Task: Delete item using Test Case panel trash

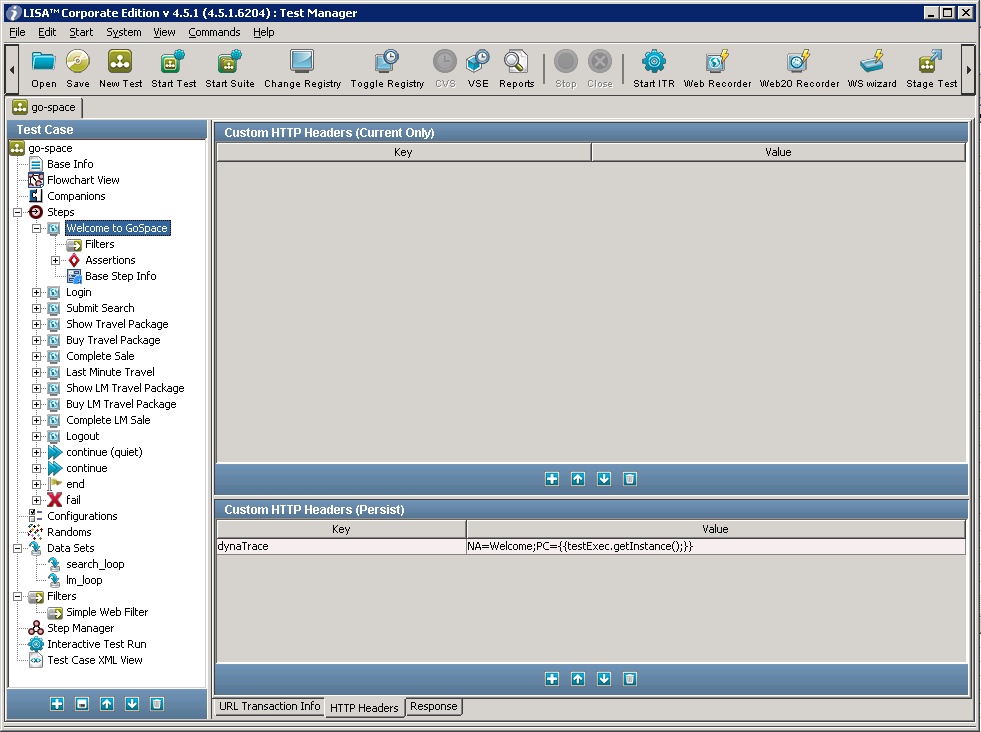Action: 157,704
